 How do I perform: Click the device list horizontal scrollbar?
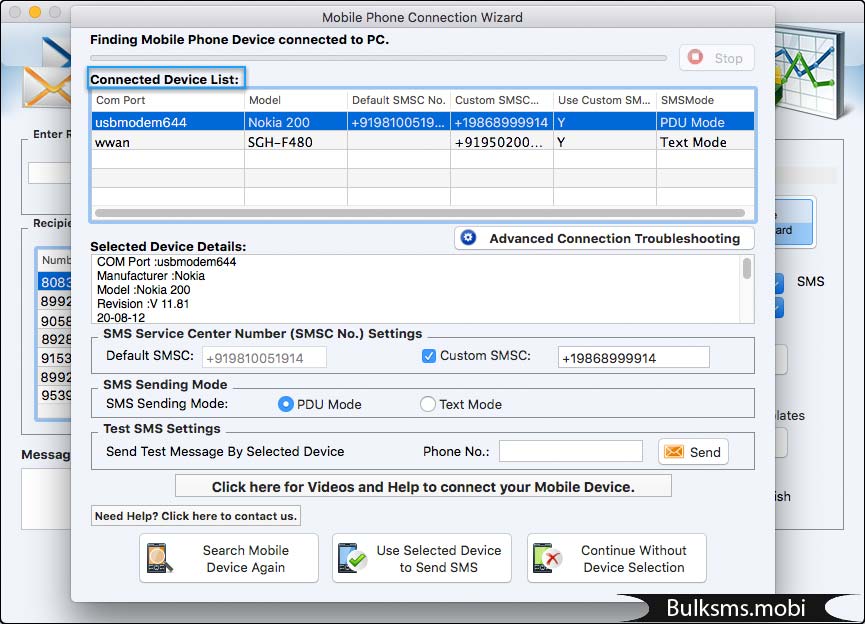click(x=420, y=213)
